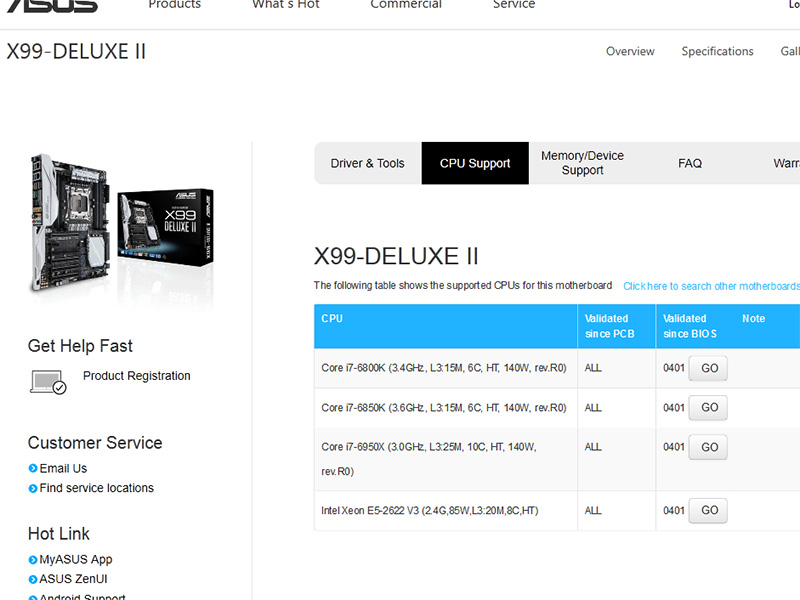Select the CPU Support tab
The width and height of the screenshot is (800, 600).
(475, 163)
